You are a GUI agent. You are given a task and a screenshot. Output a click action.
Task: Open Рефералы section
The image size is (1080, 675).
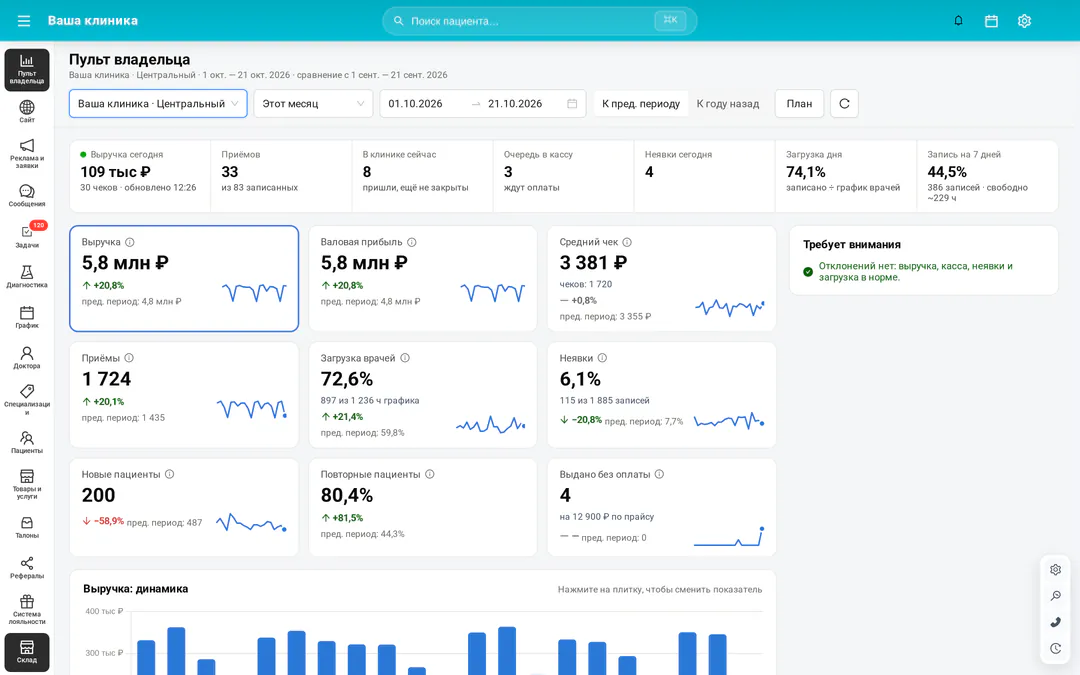27,568
